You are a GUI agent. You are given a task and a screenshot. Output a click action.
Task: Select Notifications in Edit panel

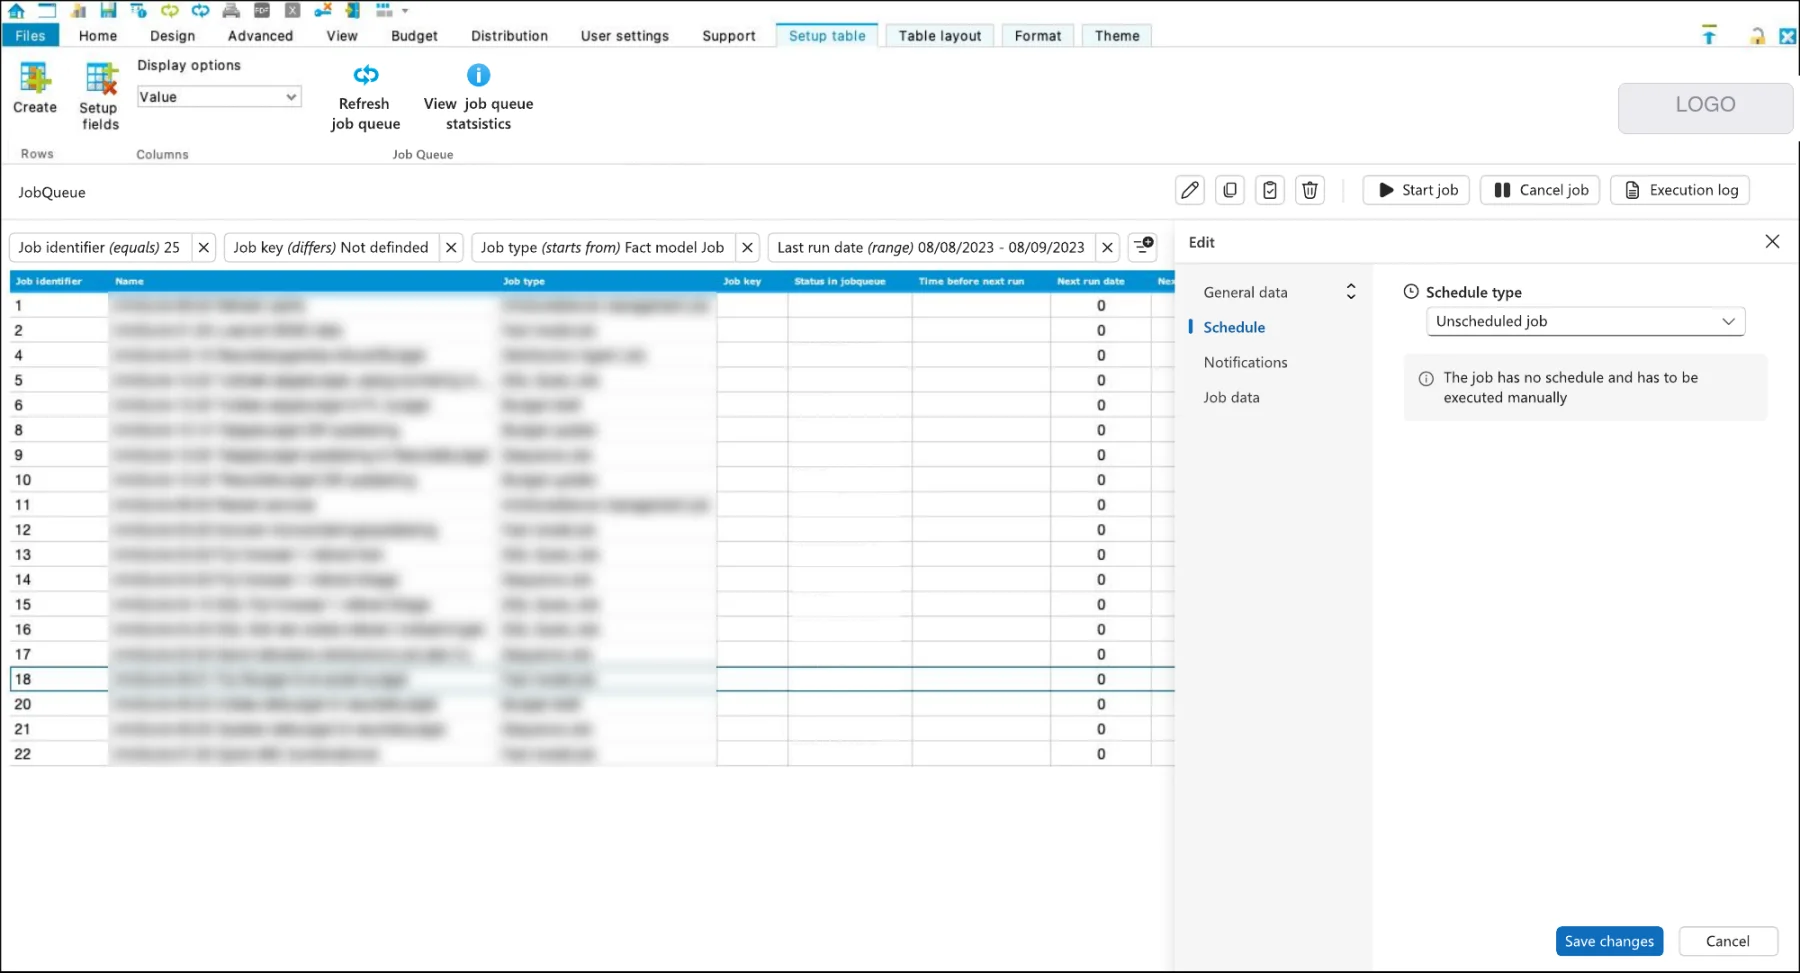coord(1245,362)
